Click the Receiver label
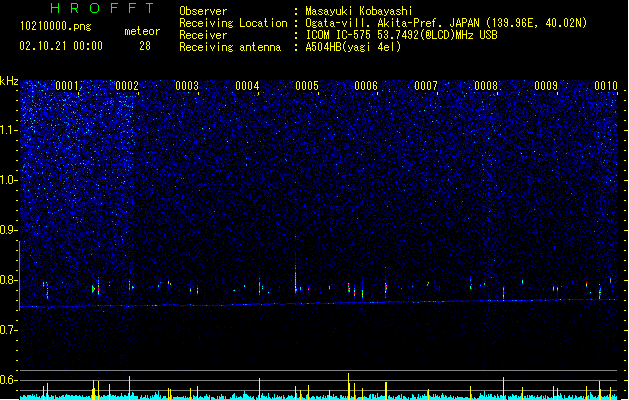 click(203, 35)
